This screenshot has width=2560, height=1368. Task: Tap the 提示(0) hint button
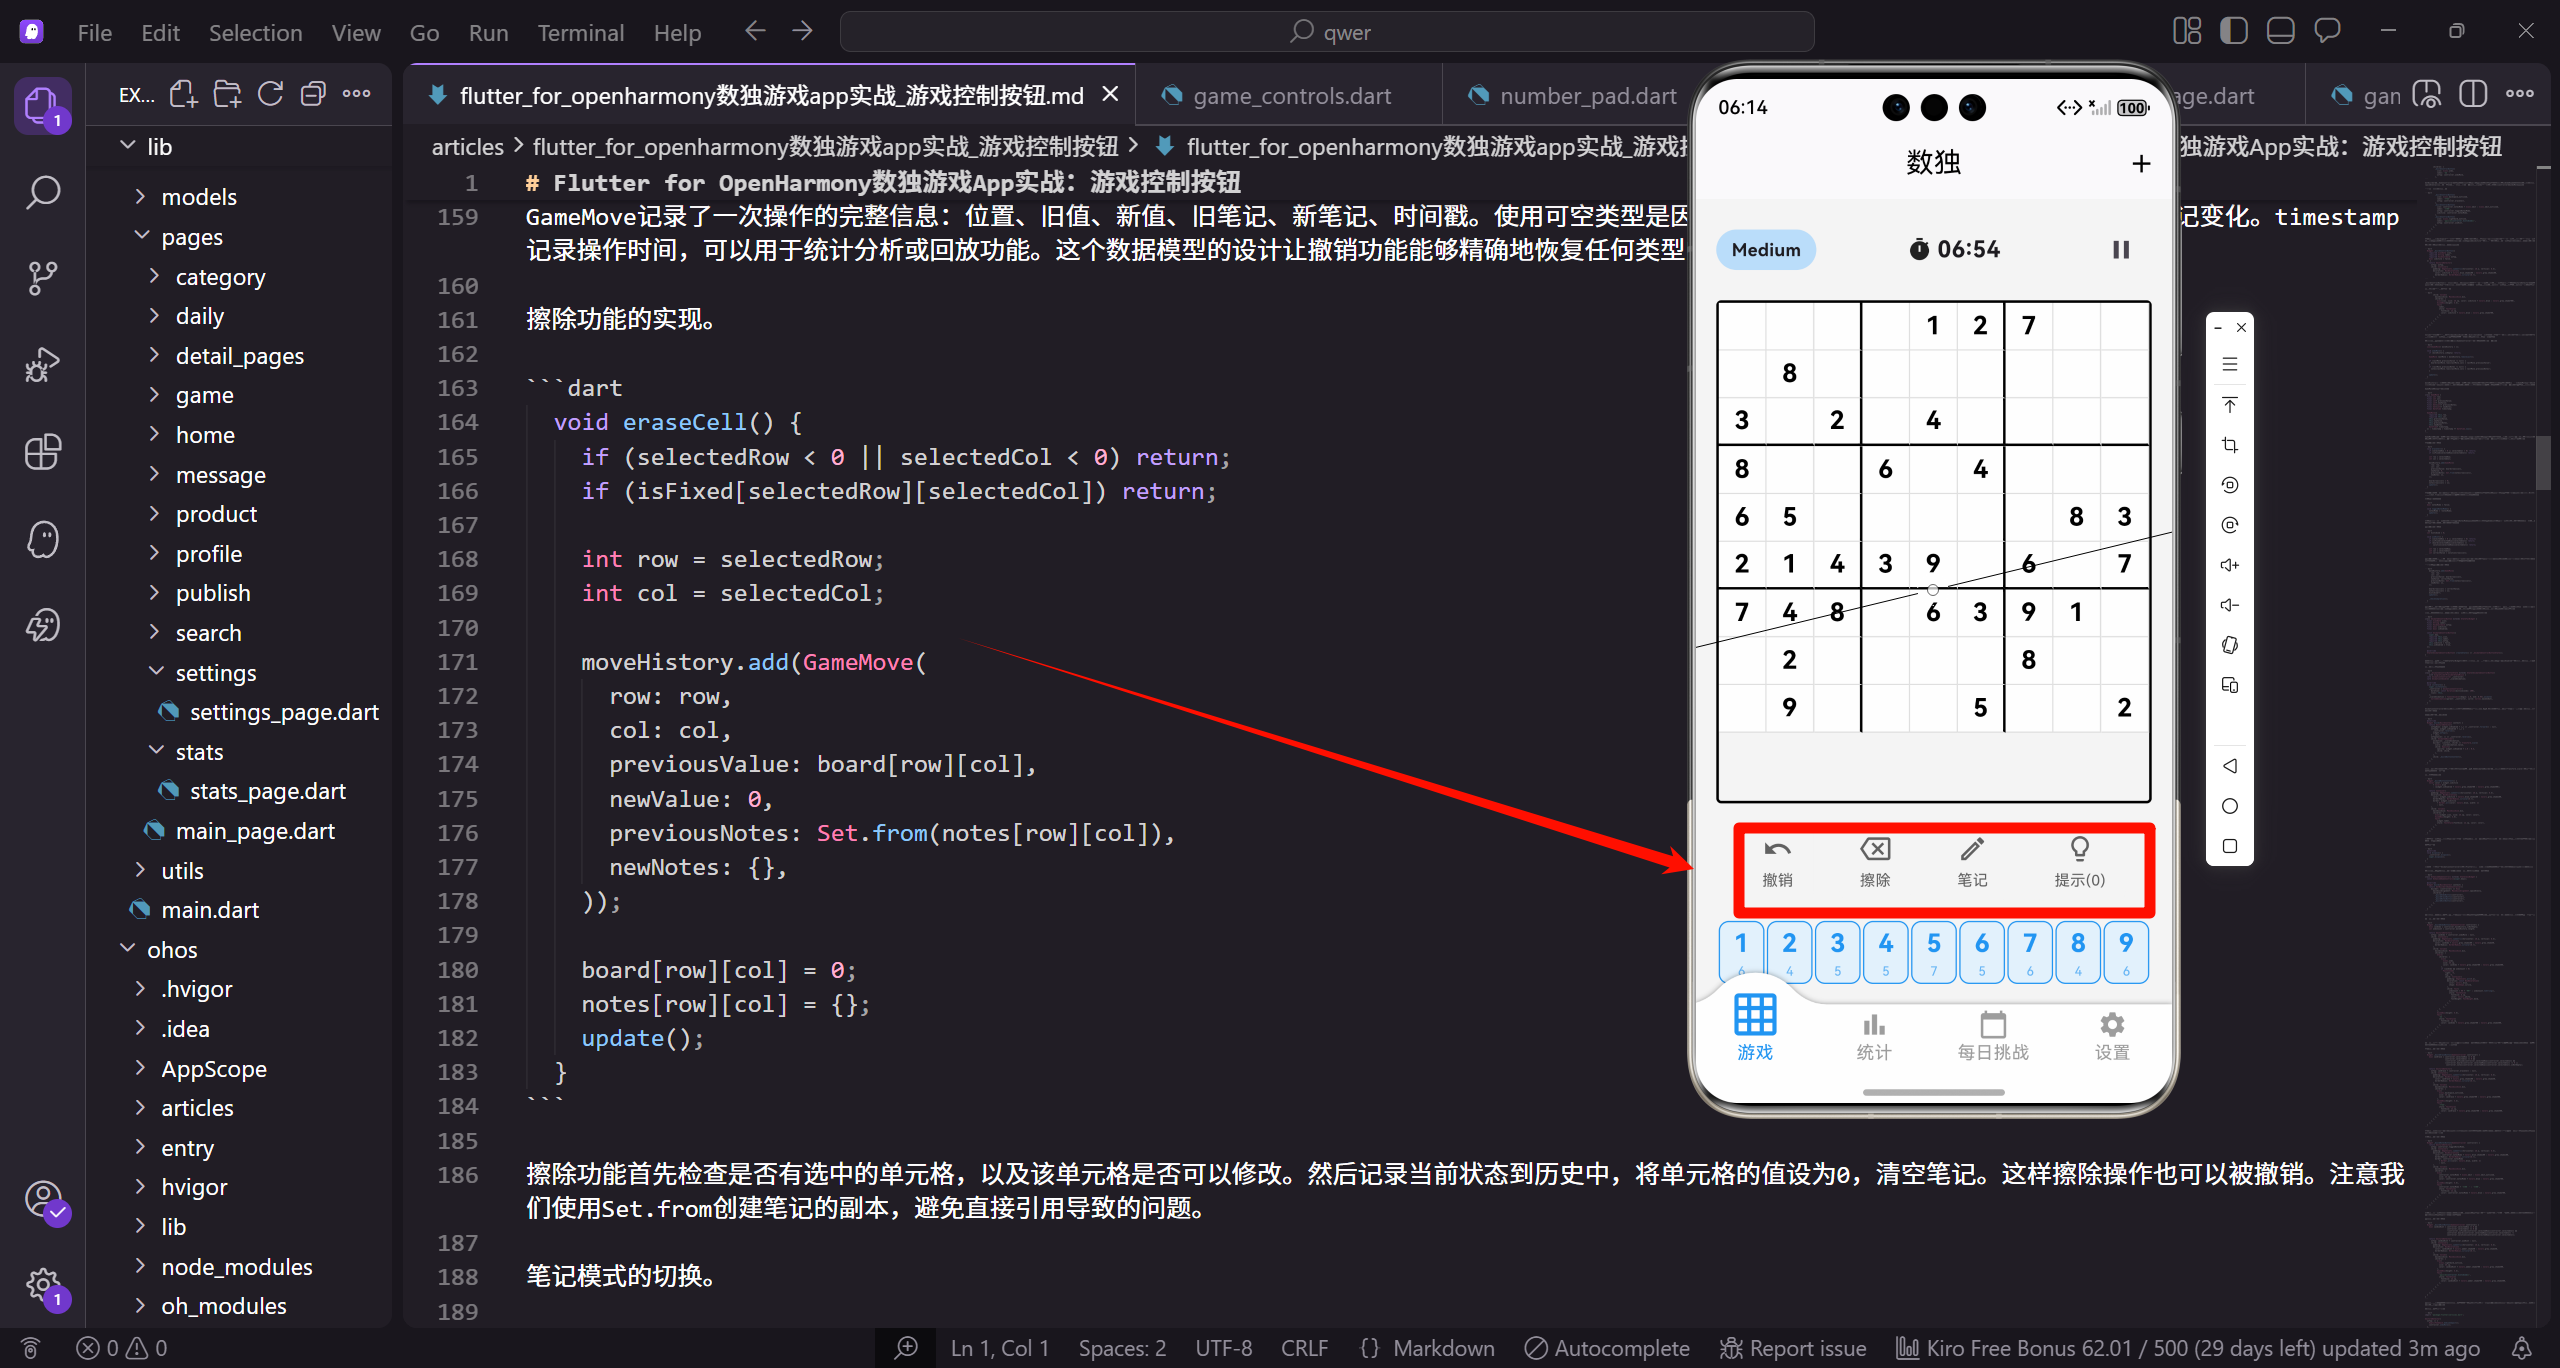pos(2079,862)
